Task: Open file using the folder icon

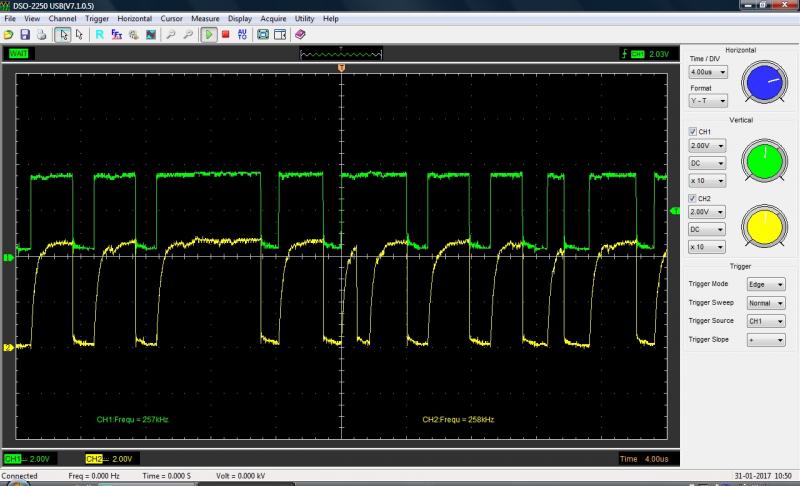Action: point(9,34)
